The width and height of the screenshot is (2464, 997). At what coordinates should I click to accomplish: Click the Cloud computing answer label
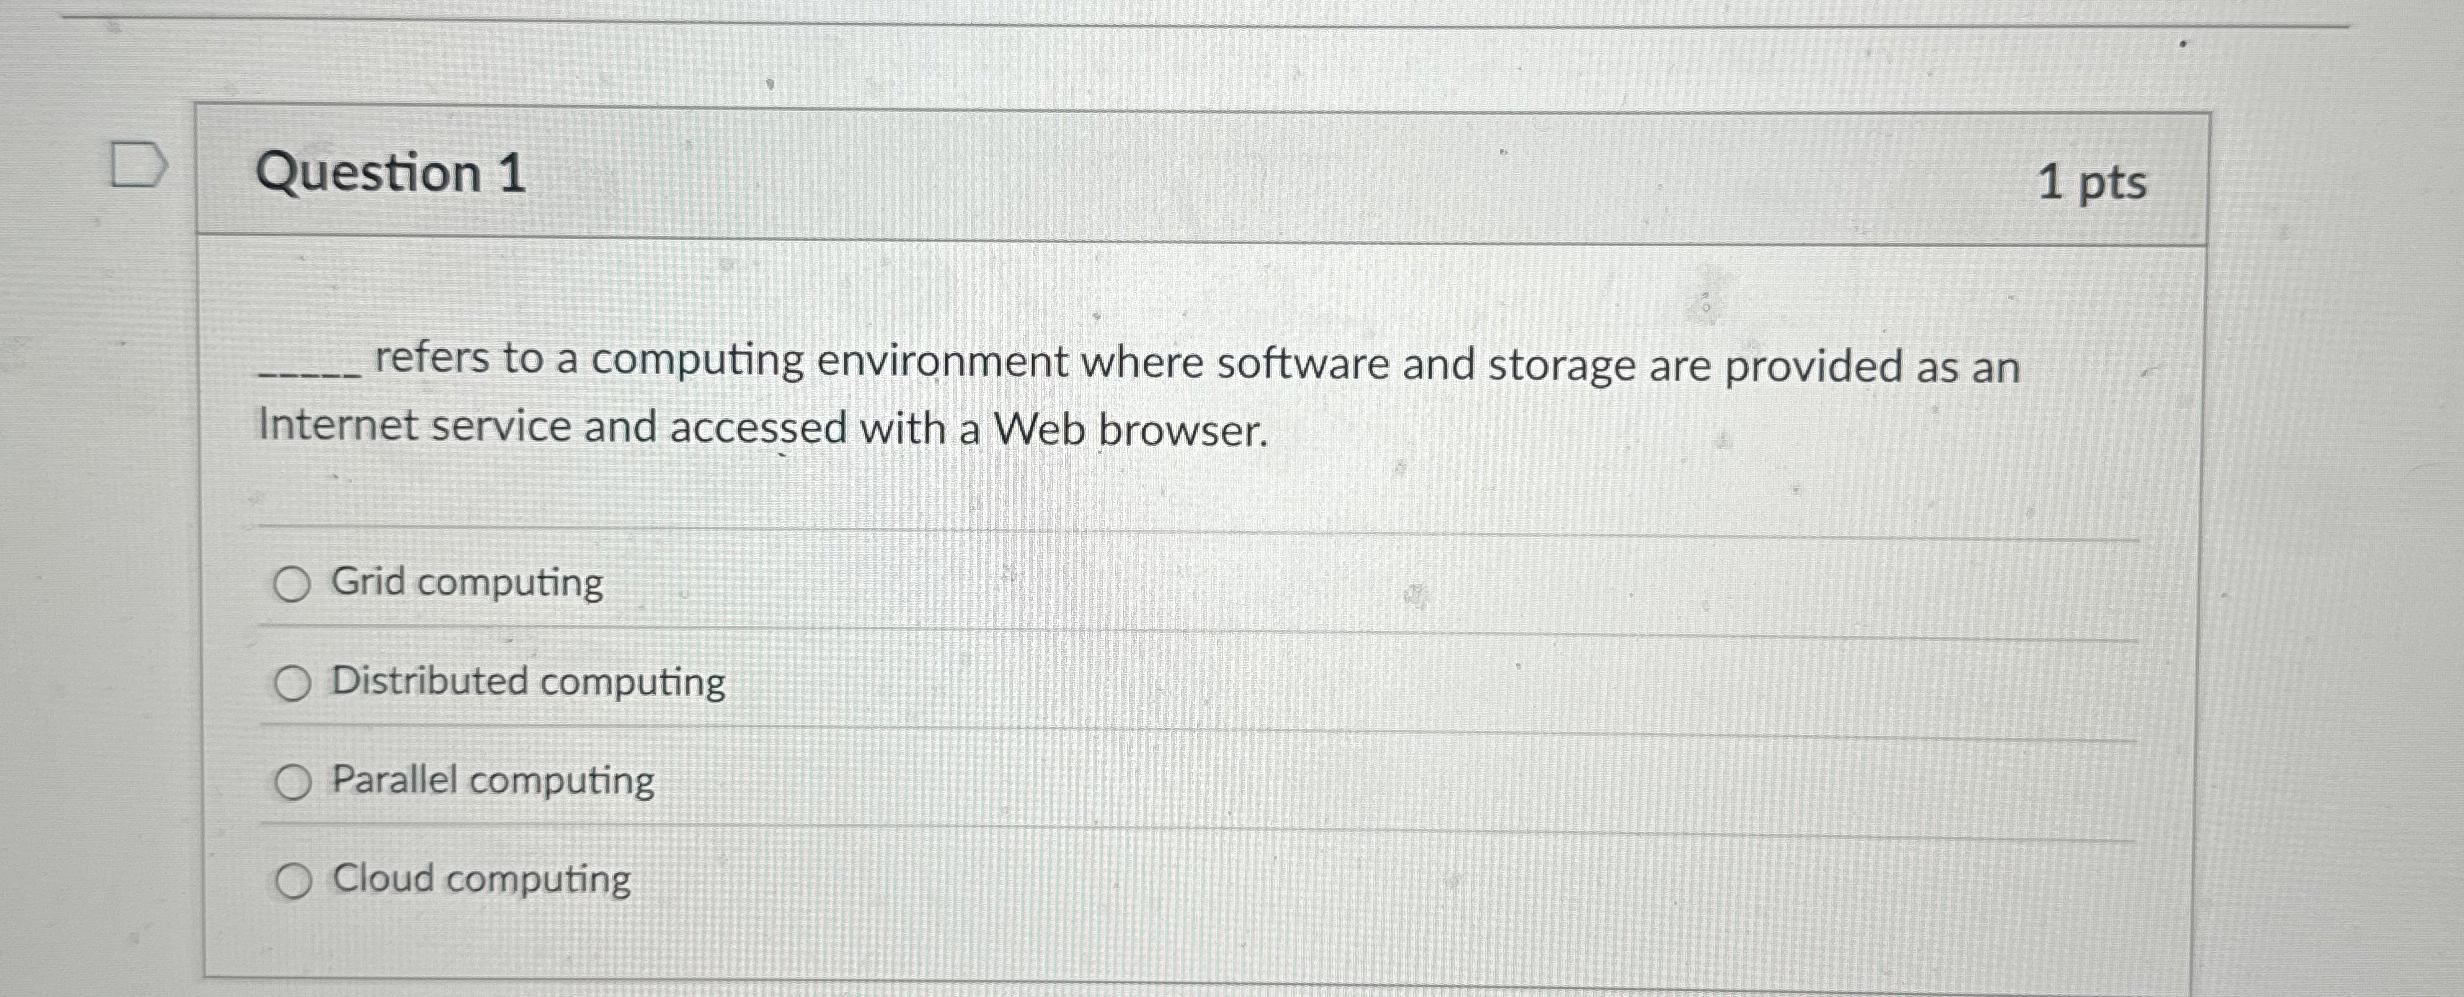pyautogui.click(x=481, y=879)
